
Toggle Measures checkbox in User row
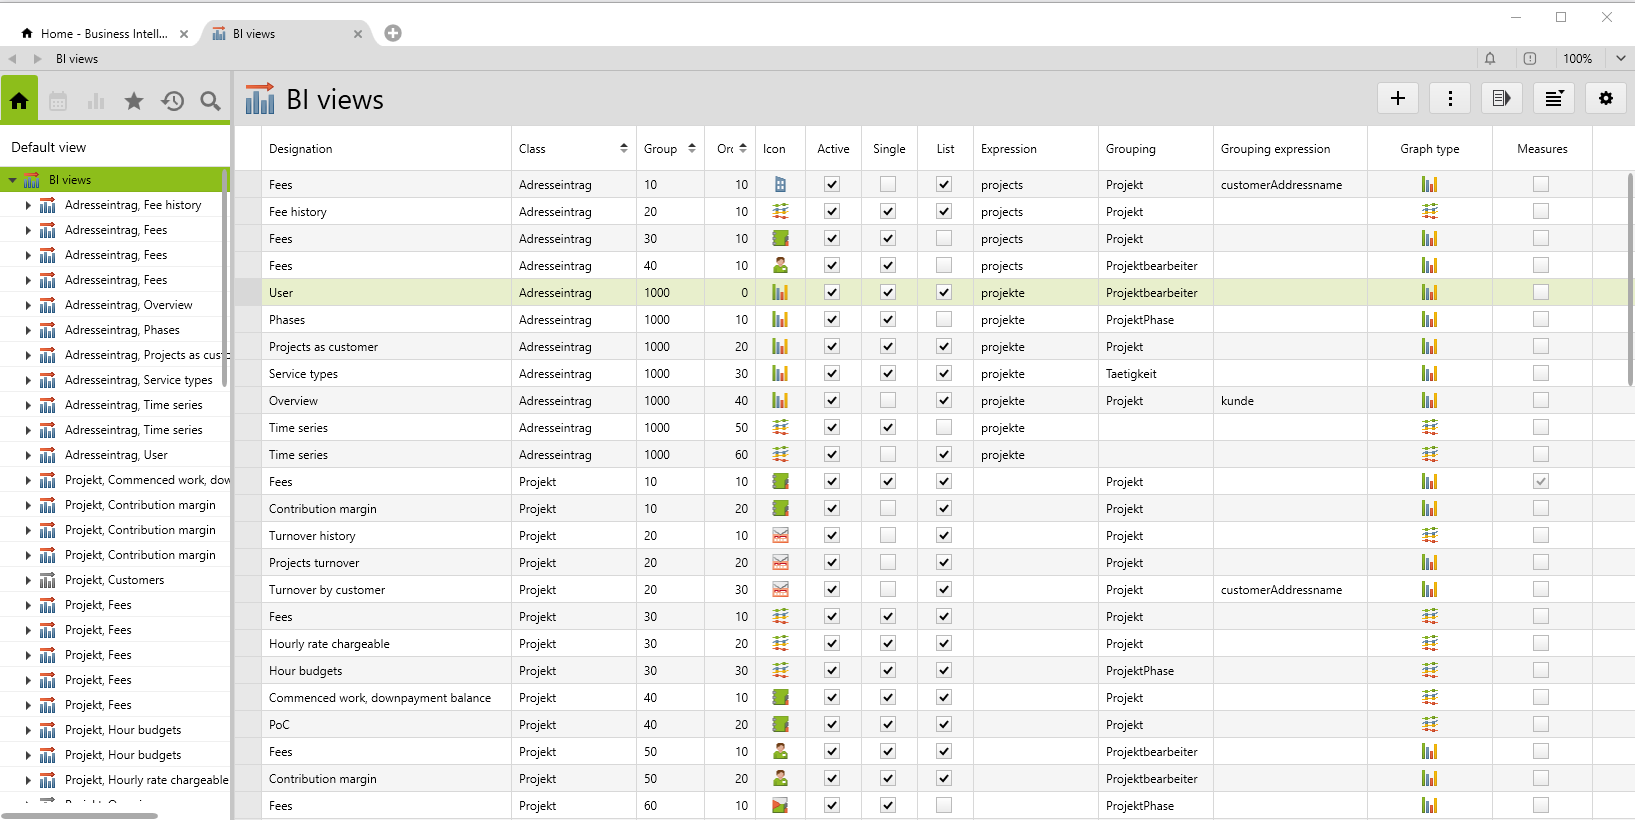(x=1541, y=293)
